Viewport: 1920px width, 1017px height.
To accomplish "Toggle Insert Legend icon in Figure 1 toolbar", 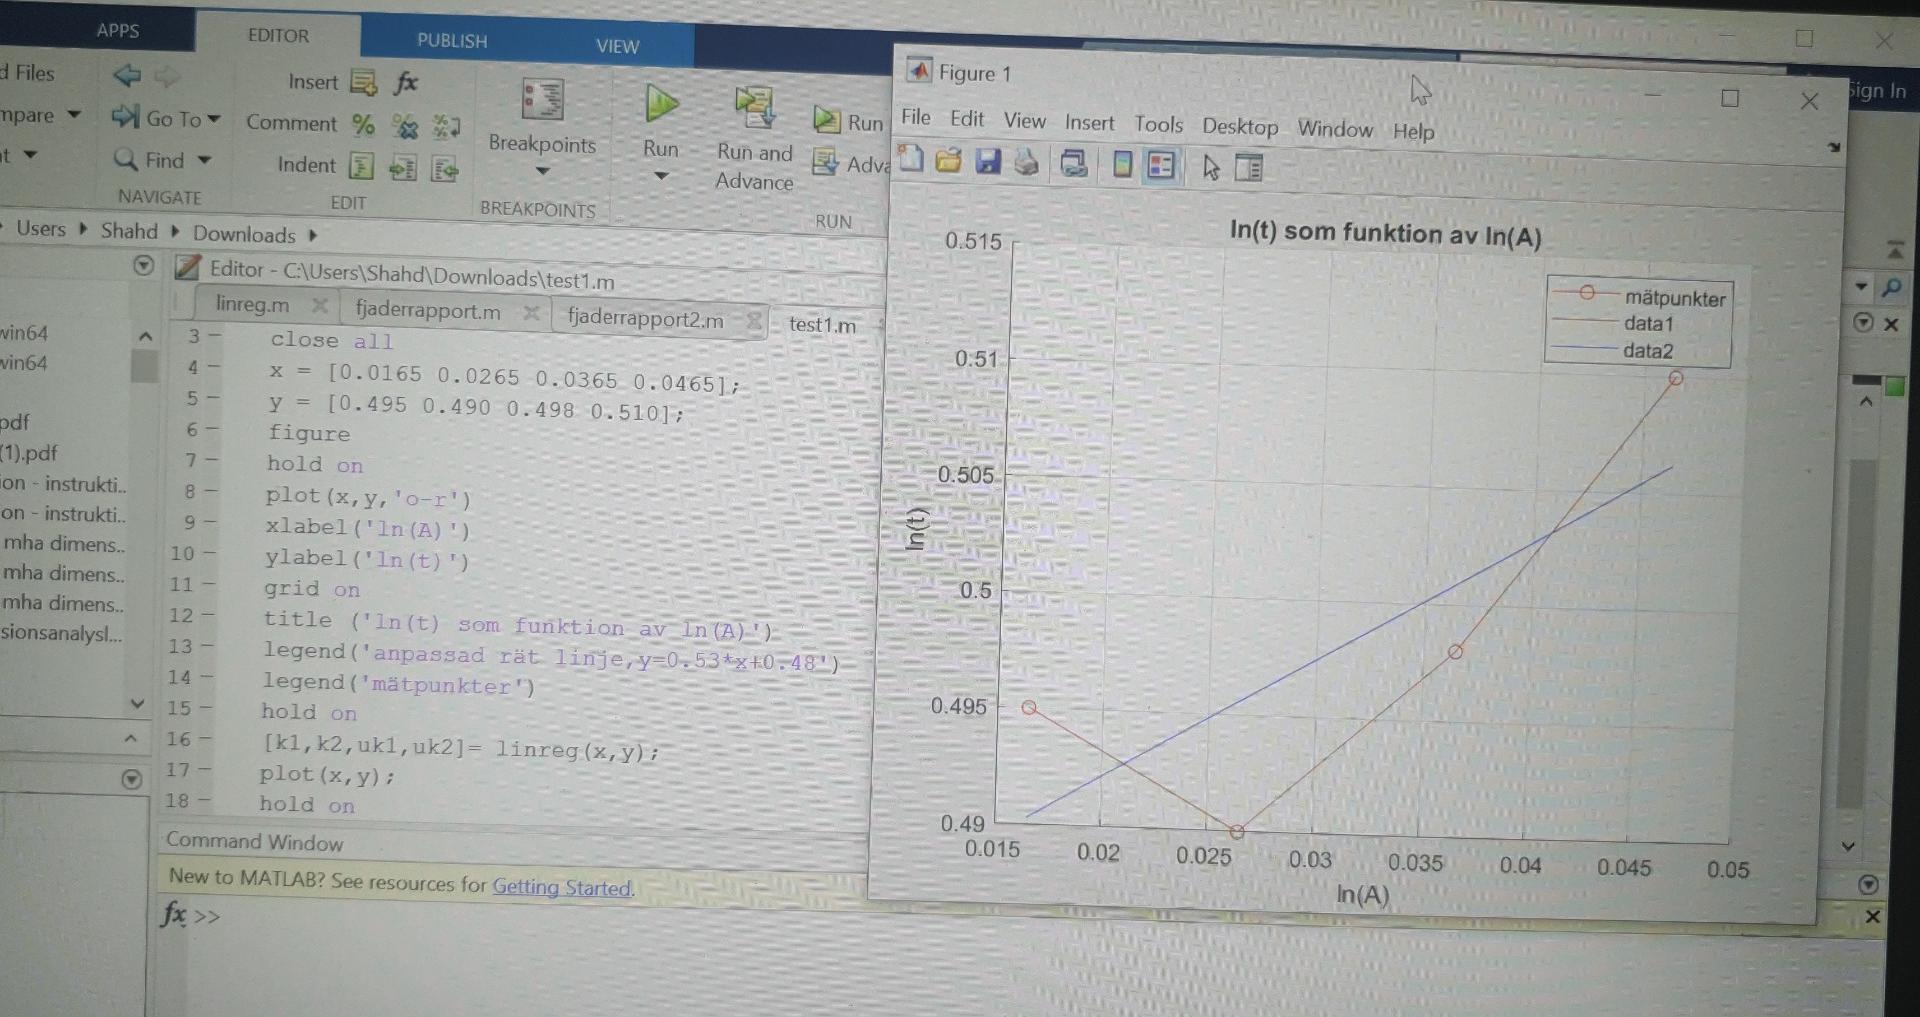I will point(1161,165).
